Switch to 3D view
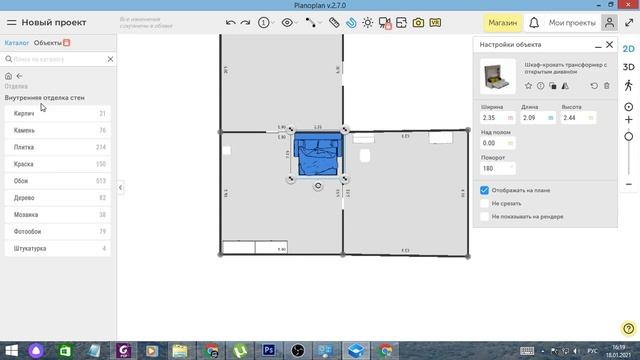Image resolution: width=640 pixels, height=360 pixels. 629,67
